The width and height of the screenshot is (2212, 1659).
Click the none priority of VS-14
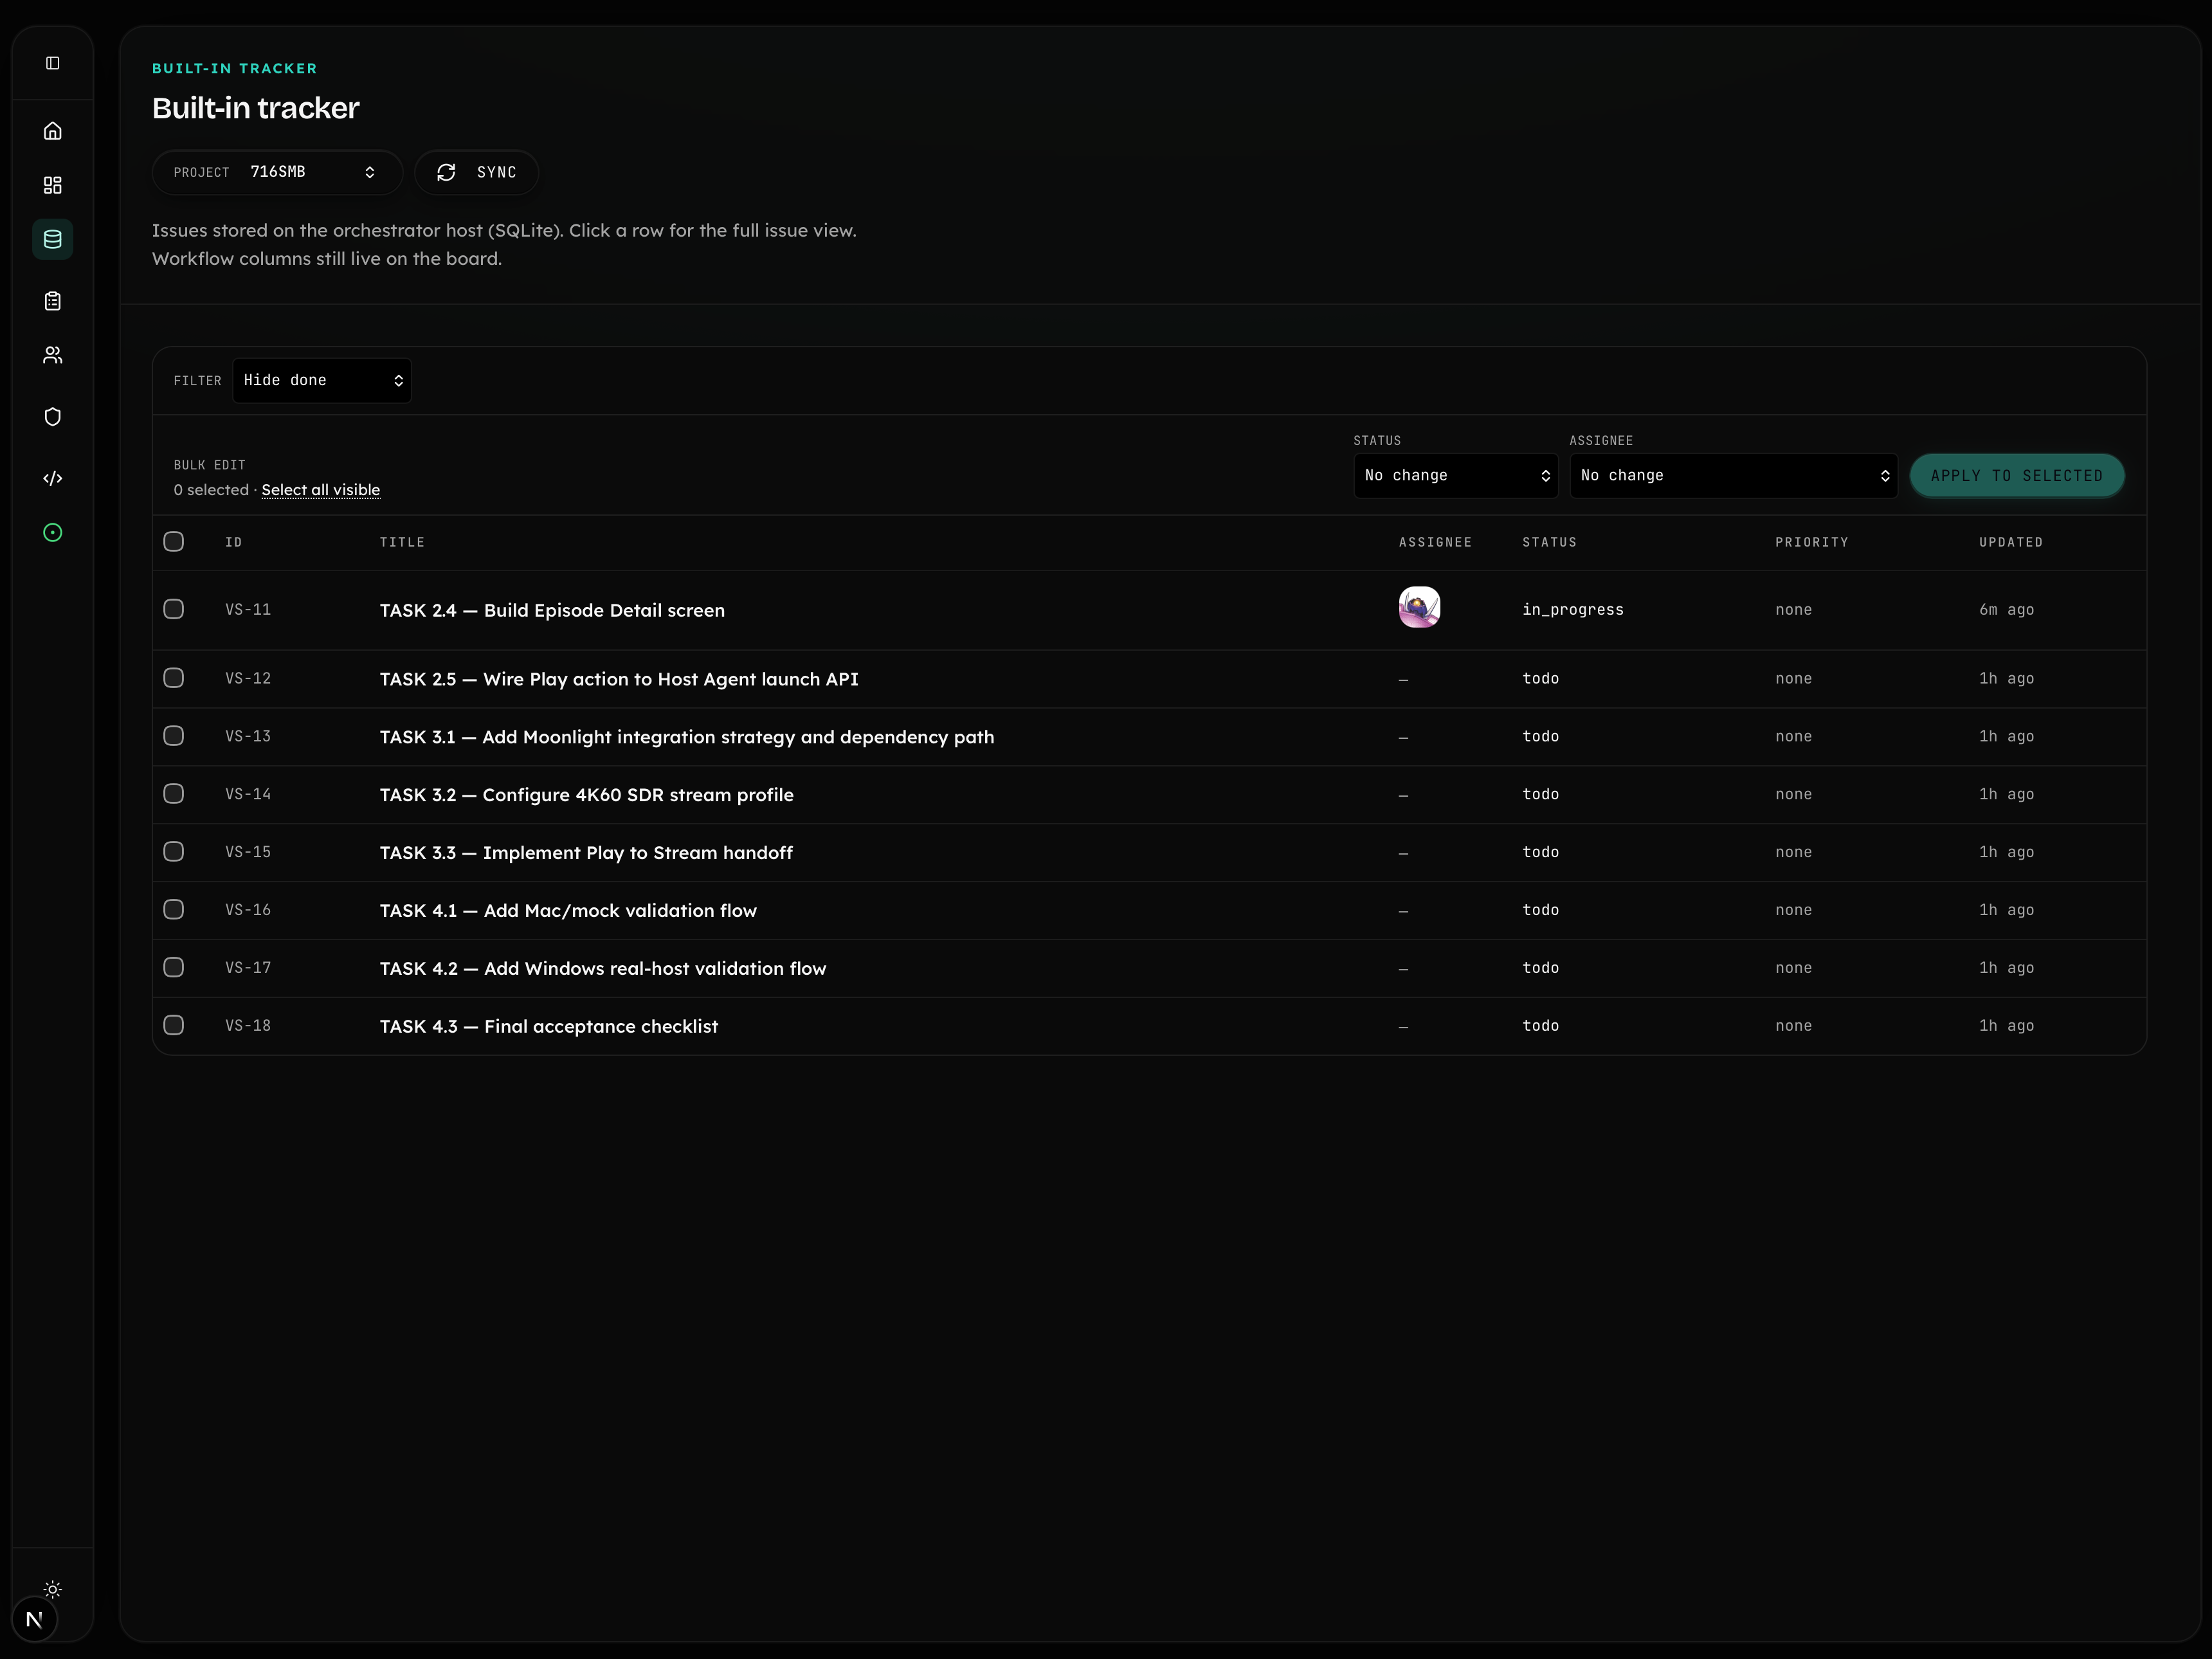point(1793,794)
